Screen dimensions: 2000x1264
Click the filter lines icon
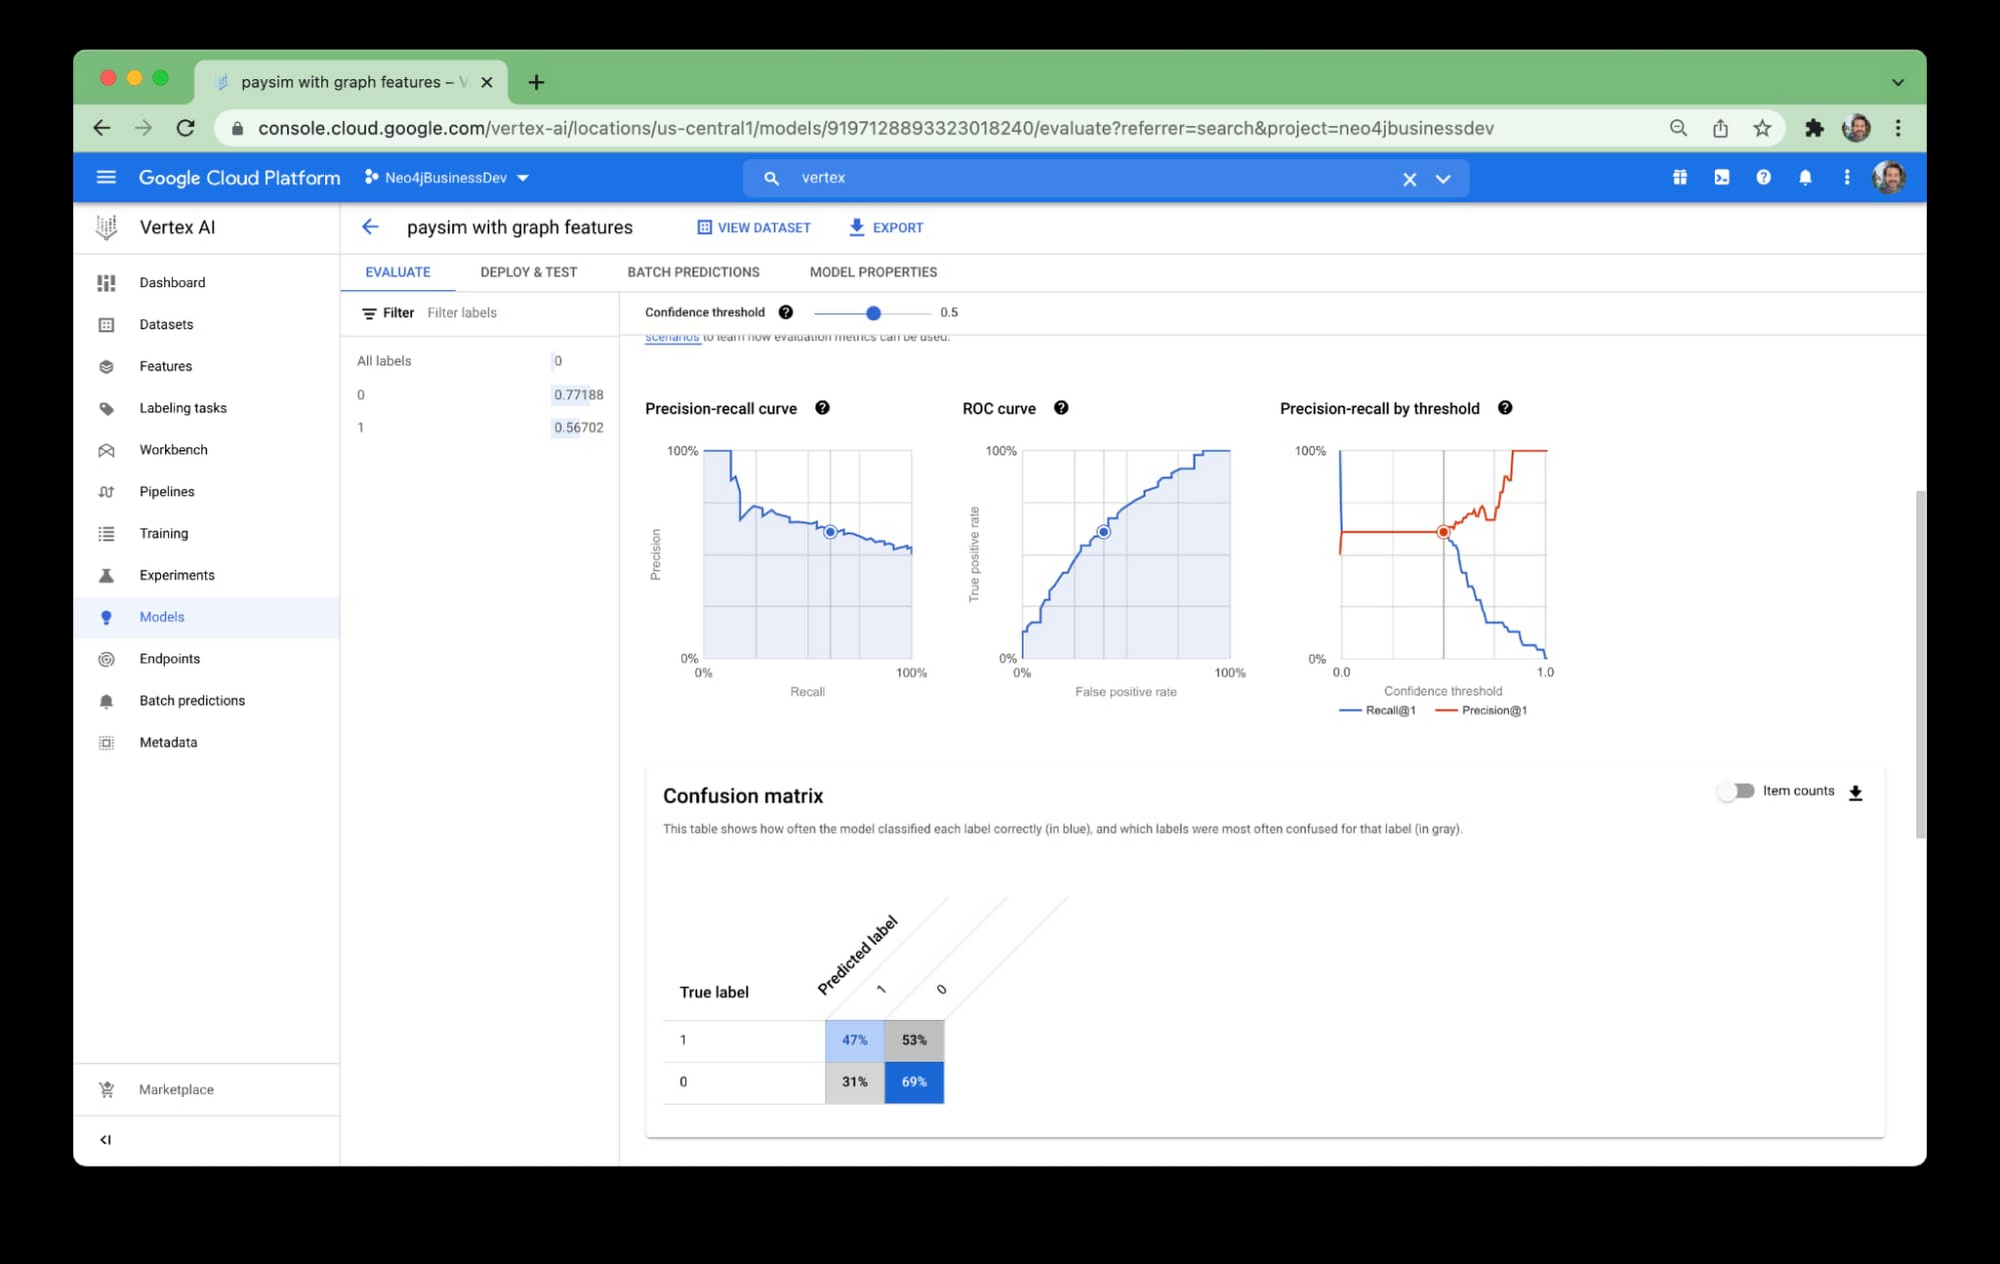pos(369,313)
